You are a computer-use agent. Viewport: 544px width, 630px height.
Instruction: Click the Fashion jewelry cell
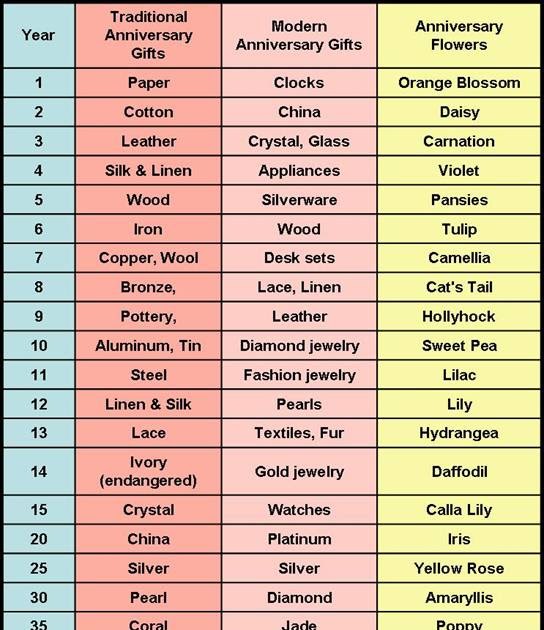click(299, 375)
